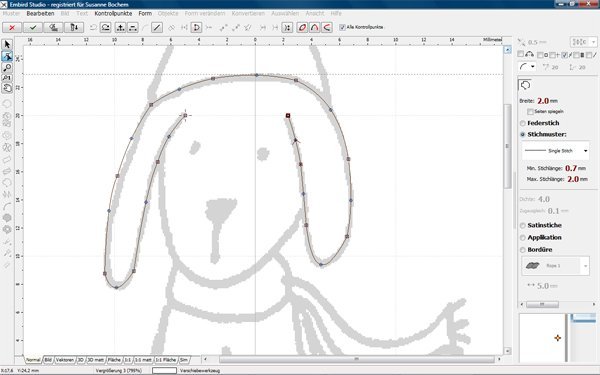The height and width of the screenshot is (375, 600).
Task: Switch to the Vektoren view tab
Action: click(x=65, y=360)
